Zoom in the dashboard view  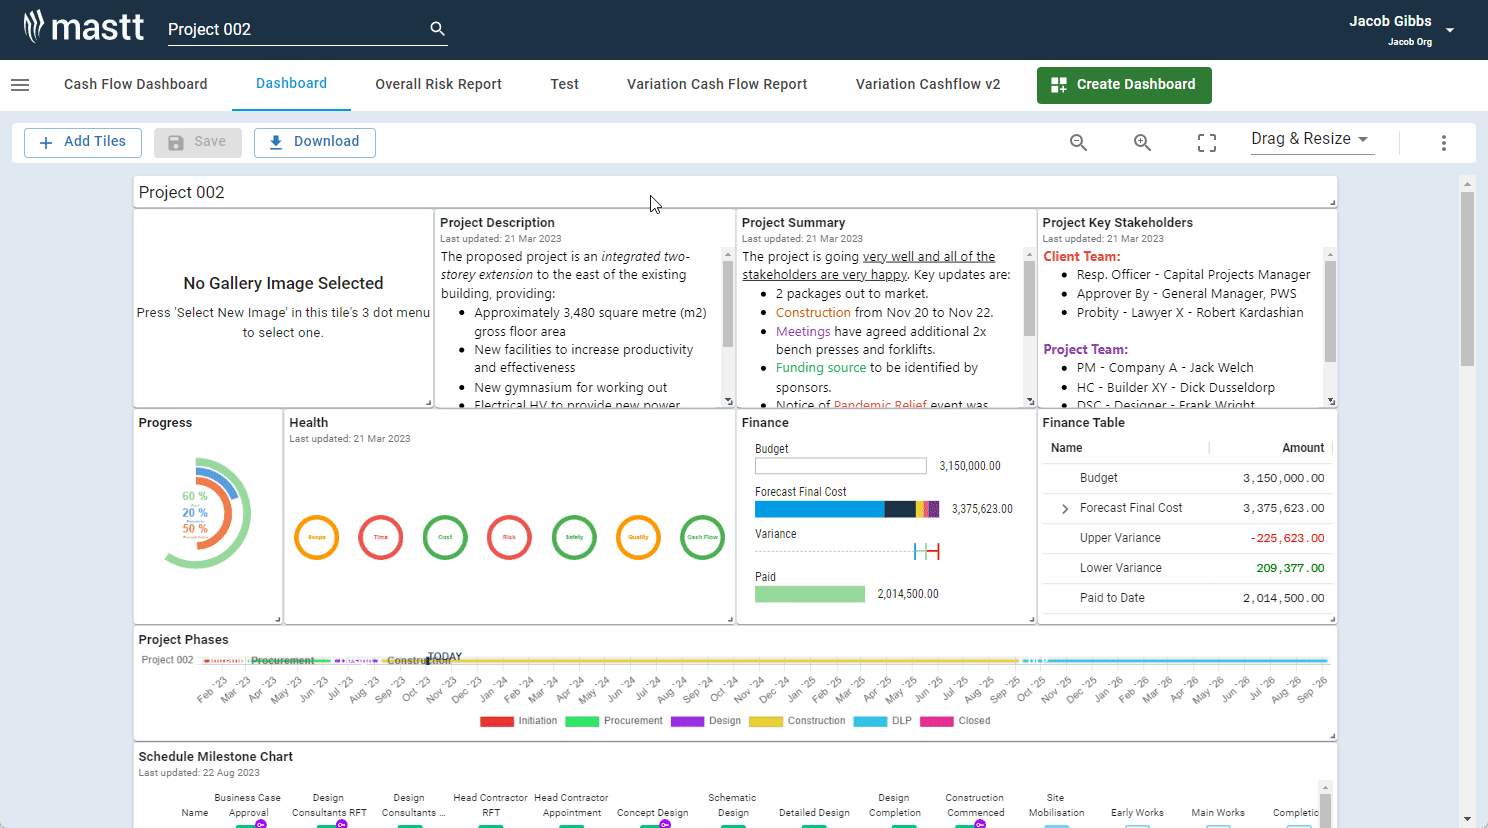(x=1142, y=143)
